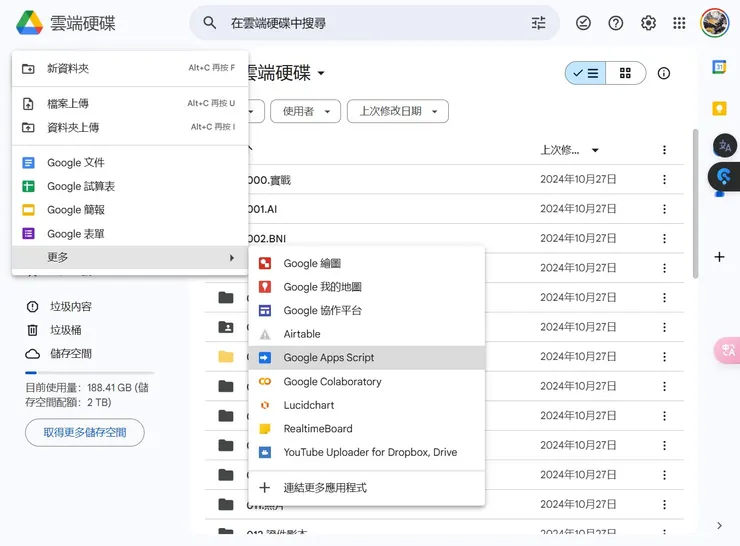Click the 儲存空間 cloud icon
Screen dimensions: 740x546
coord(32,353)
